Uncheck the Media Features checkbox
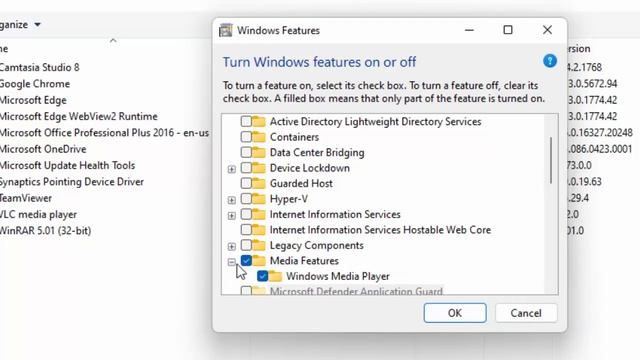 (246, 261)
